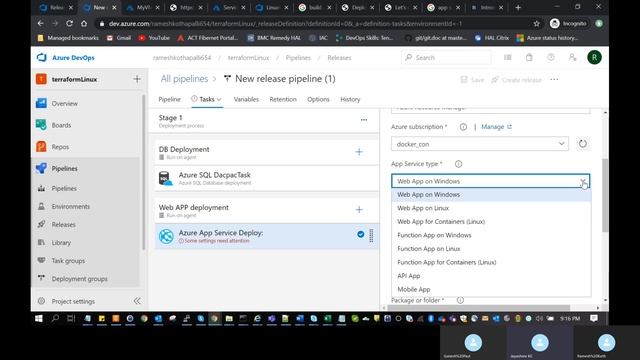
Task: Collapse the sidebar with double-chevron icon
Action: click(137, 301)
